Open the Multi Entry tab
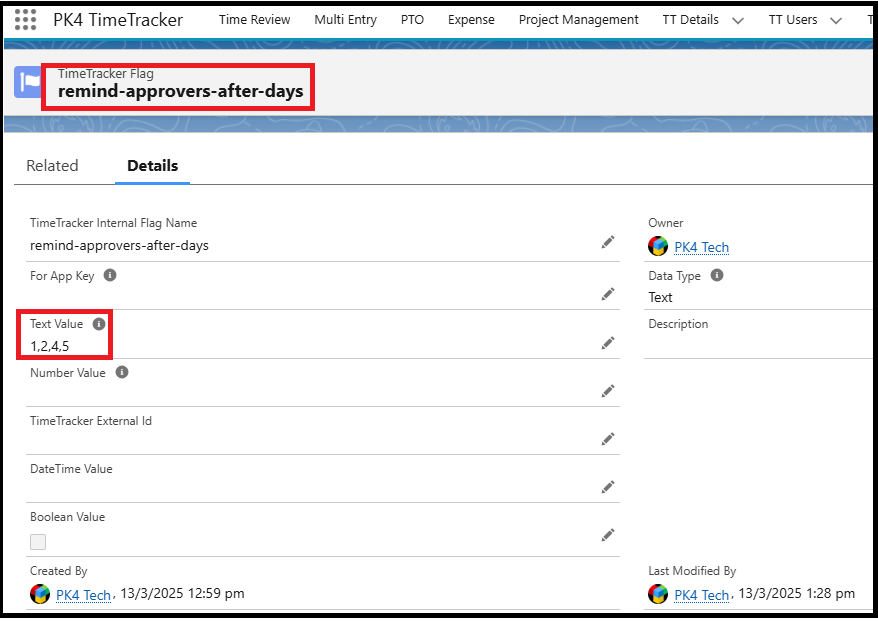The height and width of the screenshot is (621, 878). (345, 20)
